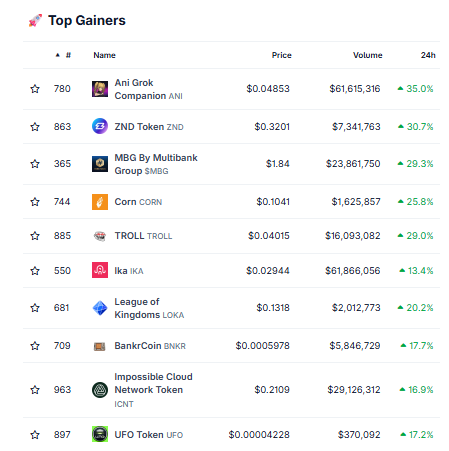
Task: Click the MBG By Multibank Group logo
Action: tap(100, 164)
